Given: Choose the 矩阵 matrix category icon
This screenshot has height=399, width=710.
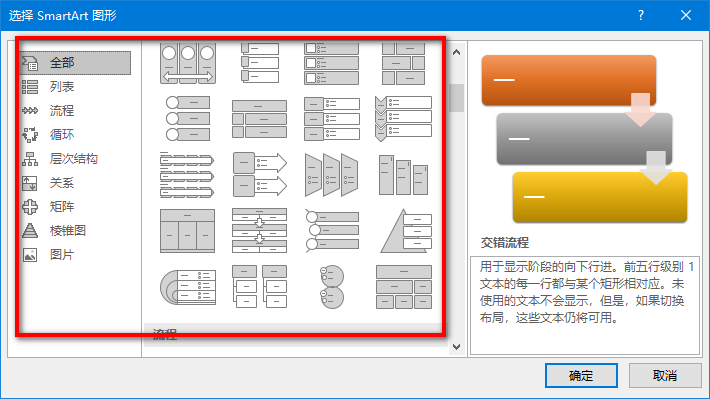Looking at the screenshot, I should 30,207.
